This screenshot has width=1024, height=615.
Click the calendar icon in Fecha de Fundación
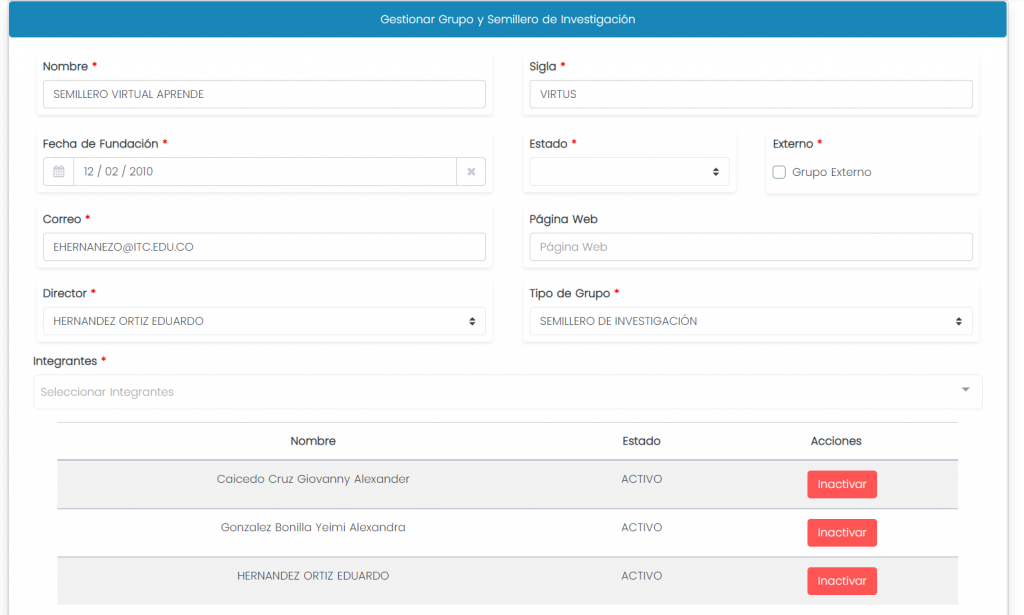coord(59,172)
